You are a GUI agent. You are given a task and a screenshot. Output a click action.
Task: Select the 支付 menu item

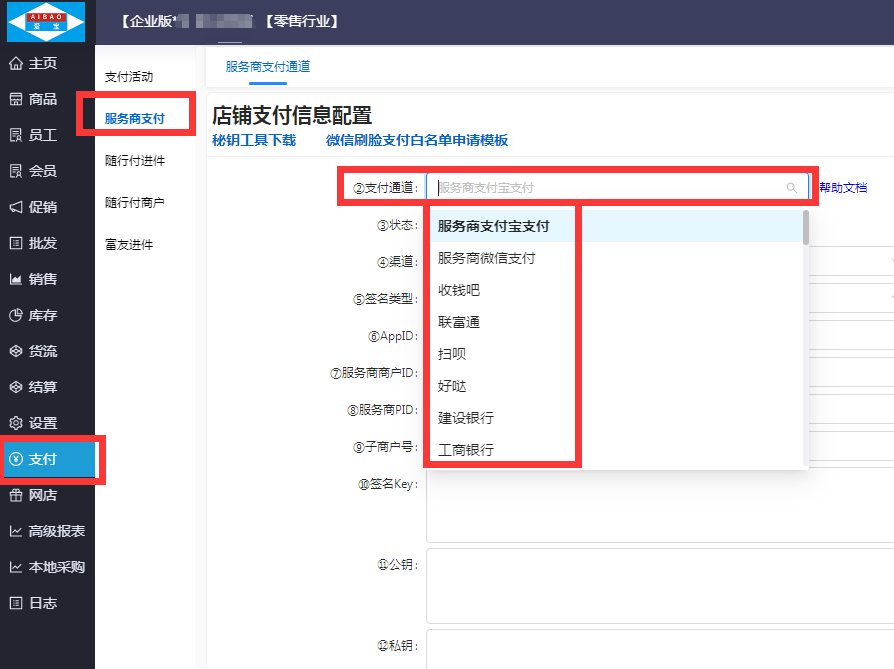tap(49, 459)
